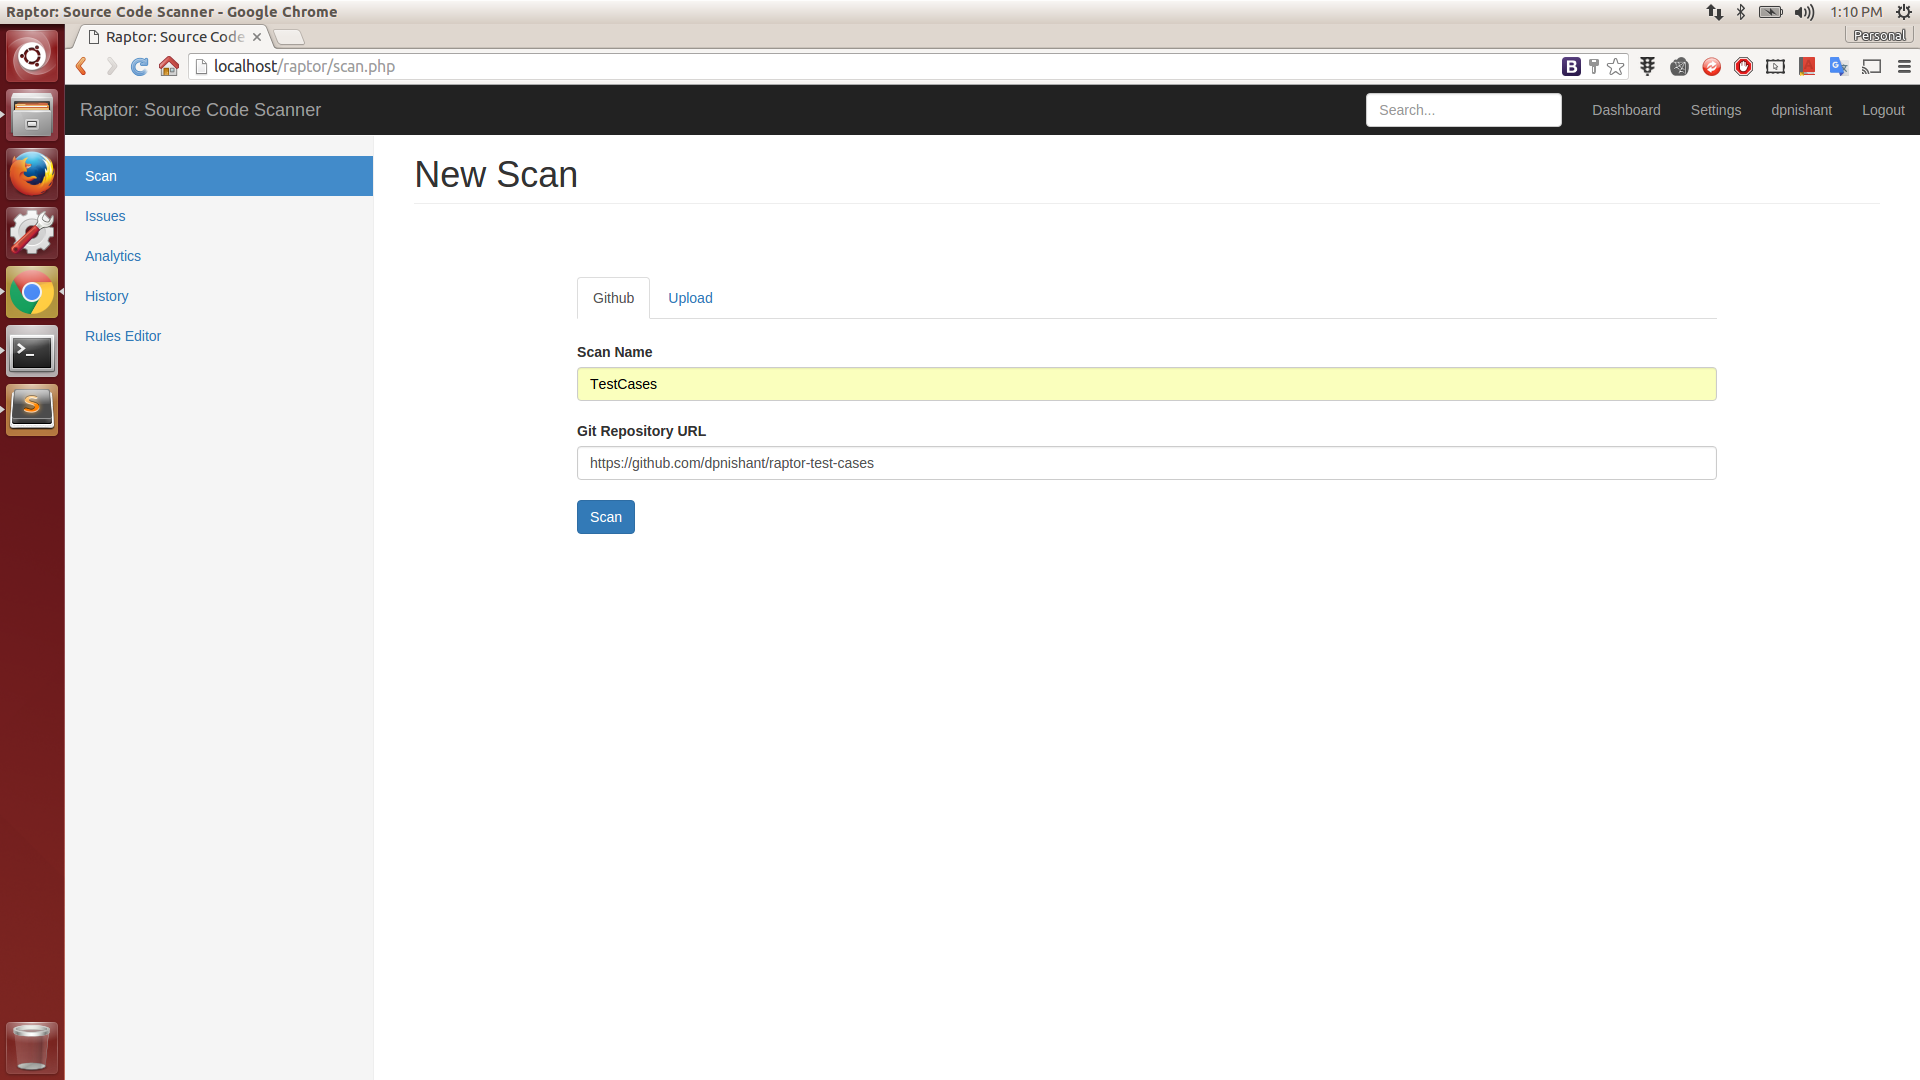This screenshot has height=1080, width=1920.
Task: Click the home button in Chrome toolbar
Action: pyautogui.click(x=168, y=66)
